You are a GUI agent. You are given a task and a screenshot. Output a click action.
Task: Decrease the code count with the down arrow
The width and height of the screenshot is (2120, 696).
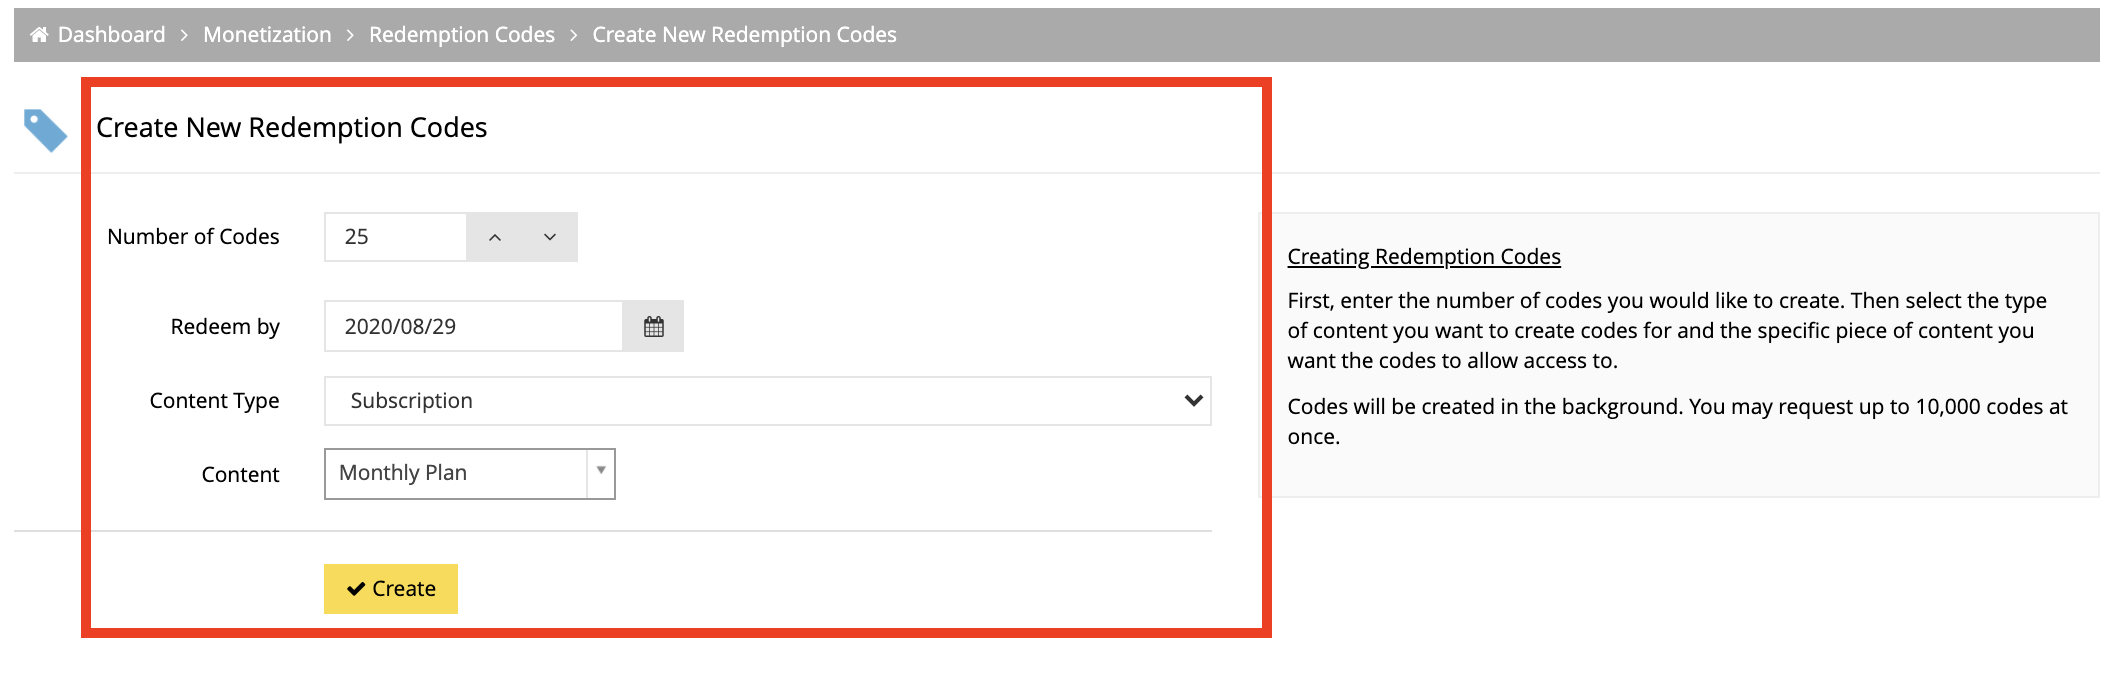(x=549, y=237)
